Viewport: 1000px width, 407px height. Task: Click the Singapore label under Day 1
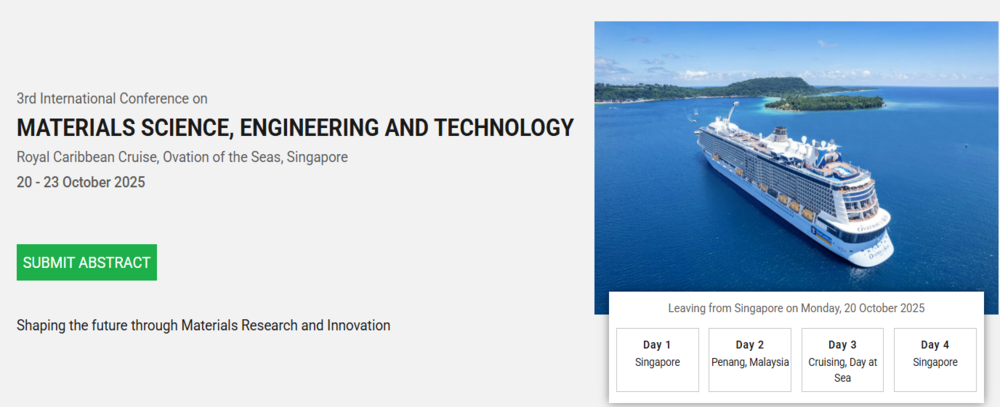657,362
